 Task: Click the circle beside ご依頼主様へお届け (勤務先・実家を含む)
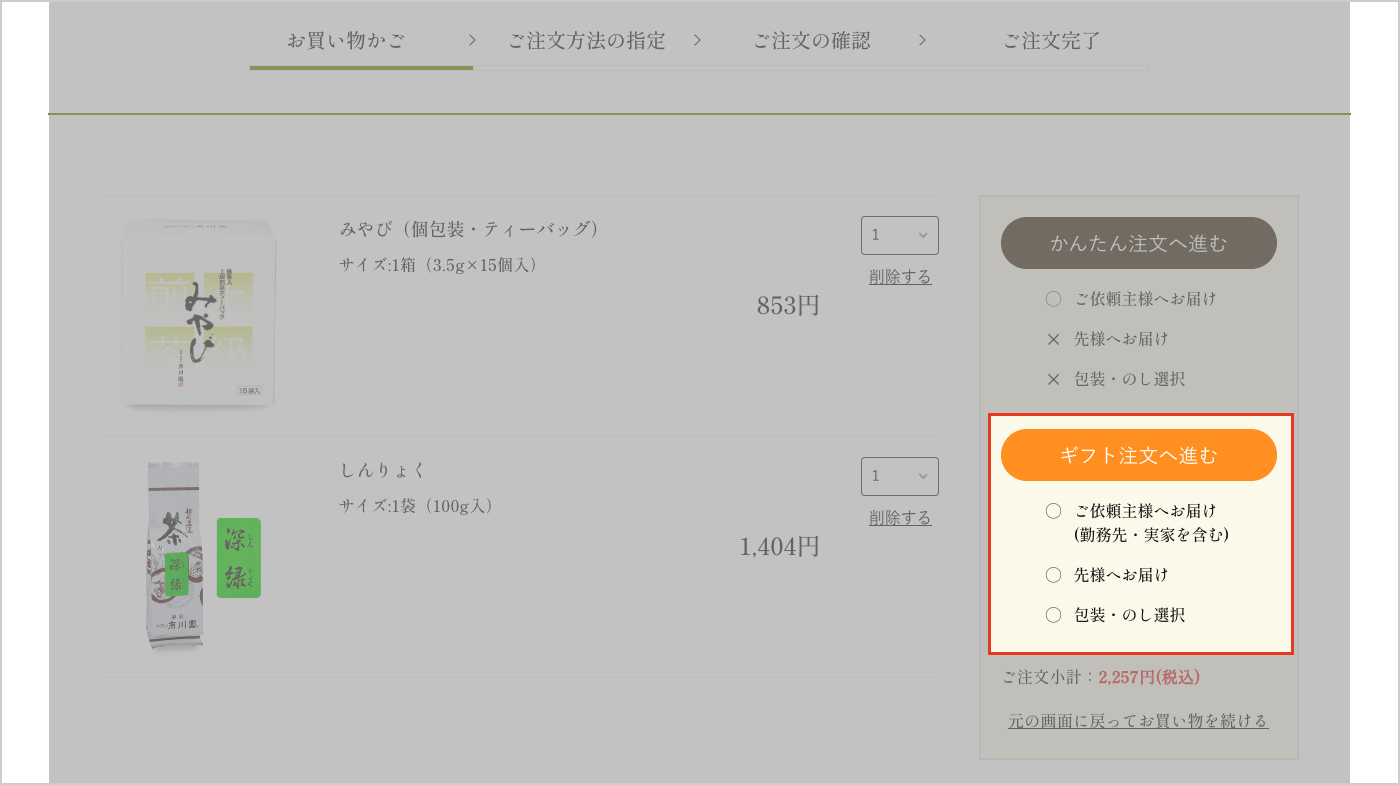point(1053,511)
